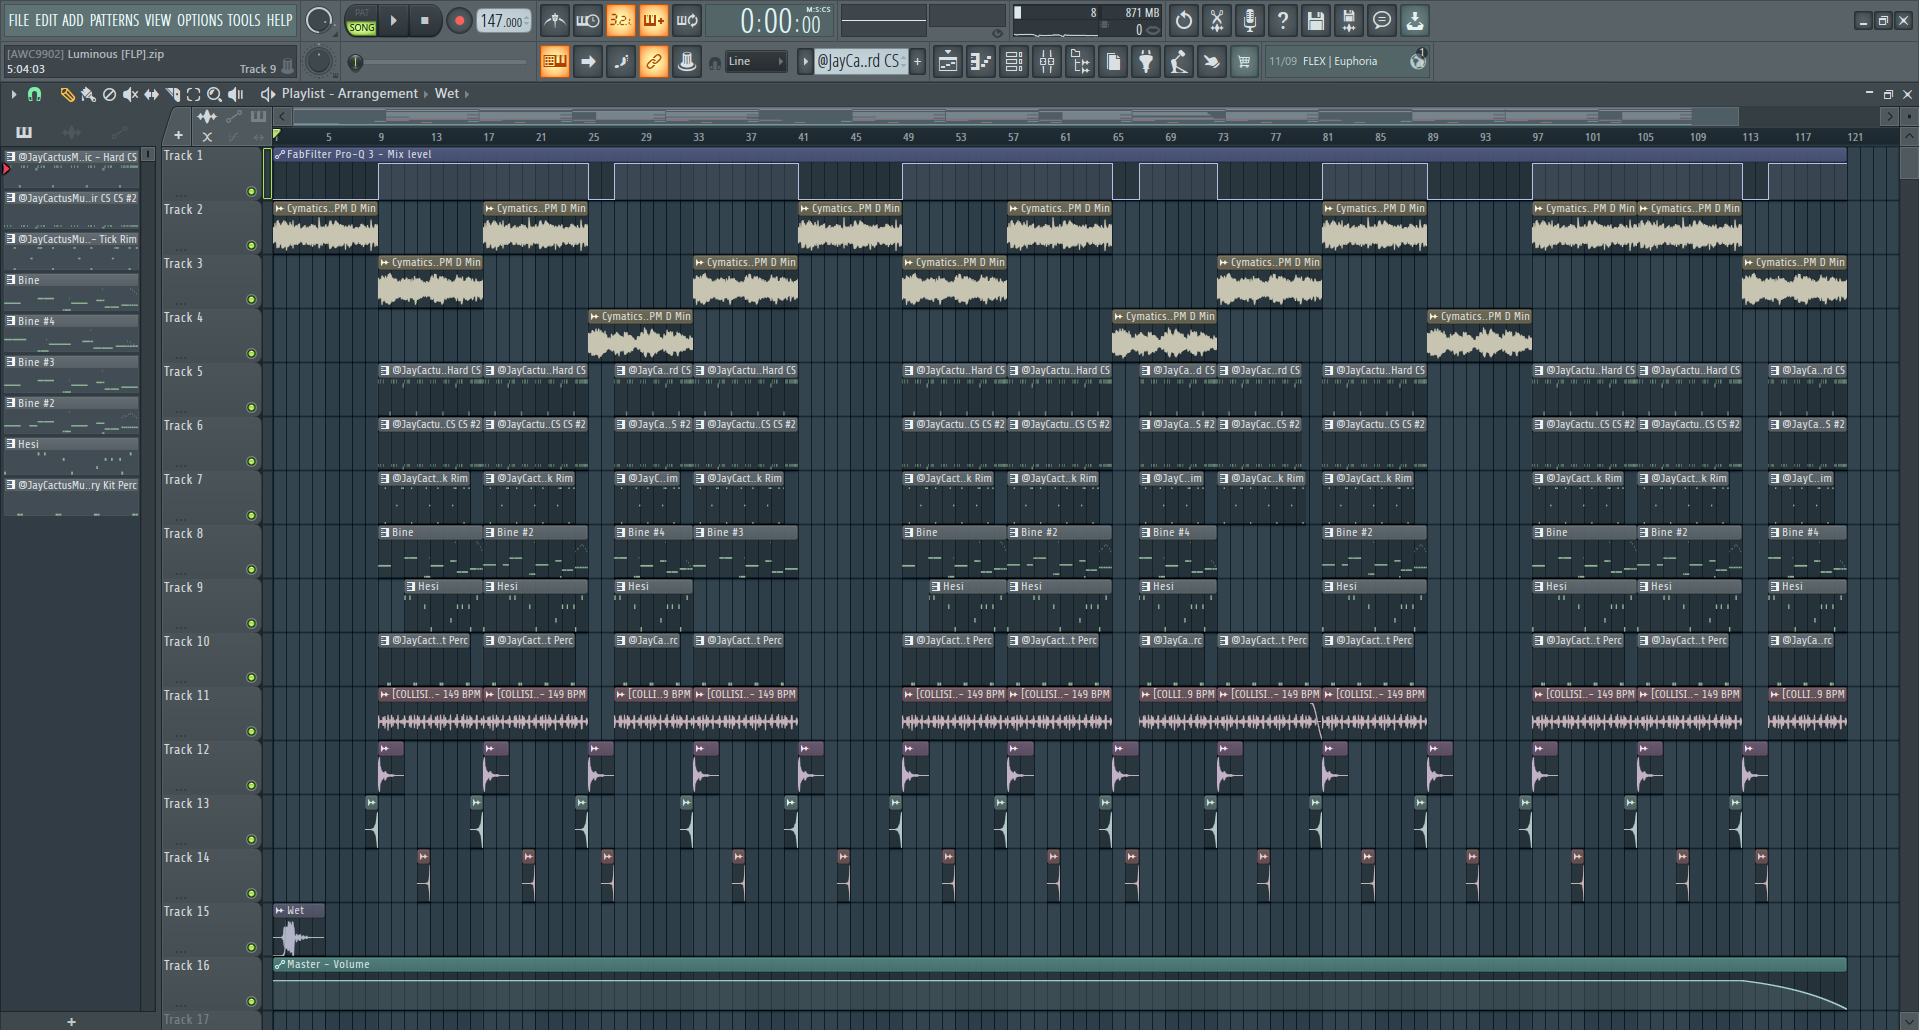Screen dimensions: 1919x1030
Task: Toggle Track 12 mute switch
Action: [252, 785]
